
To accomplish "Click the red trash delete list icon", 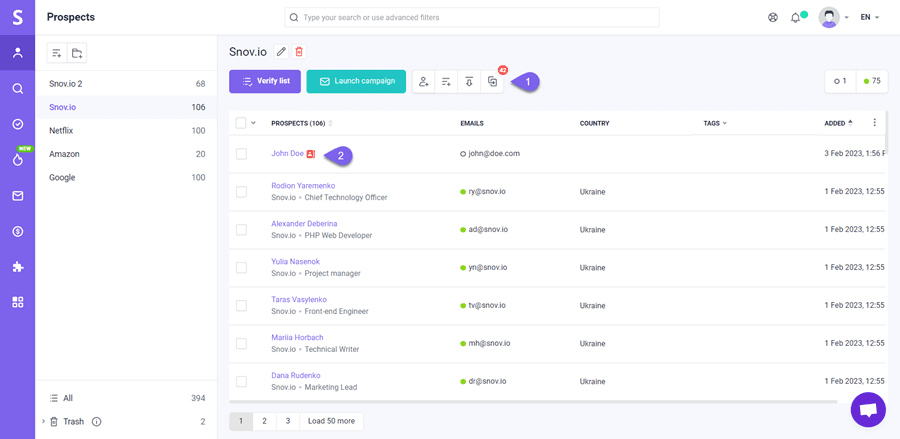I will pos(298,52).
